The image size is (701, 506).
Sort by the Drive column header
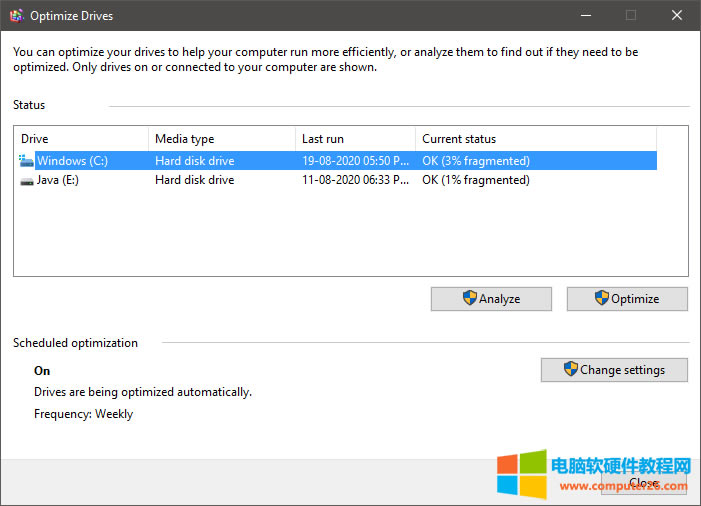click(81, 139)
